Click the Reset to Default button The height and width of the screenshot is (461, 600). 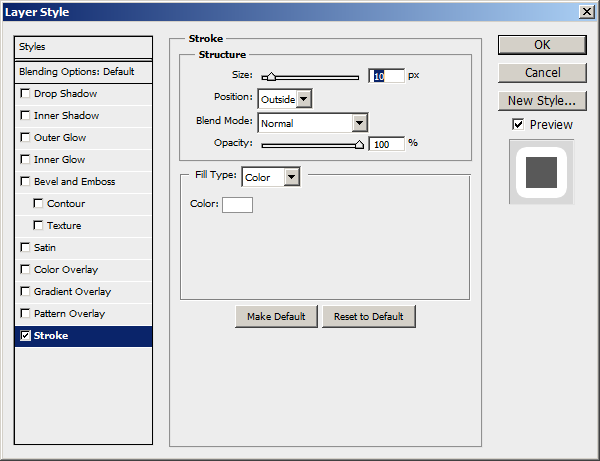click(x=369, y=316)
